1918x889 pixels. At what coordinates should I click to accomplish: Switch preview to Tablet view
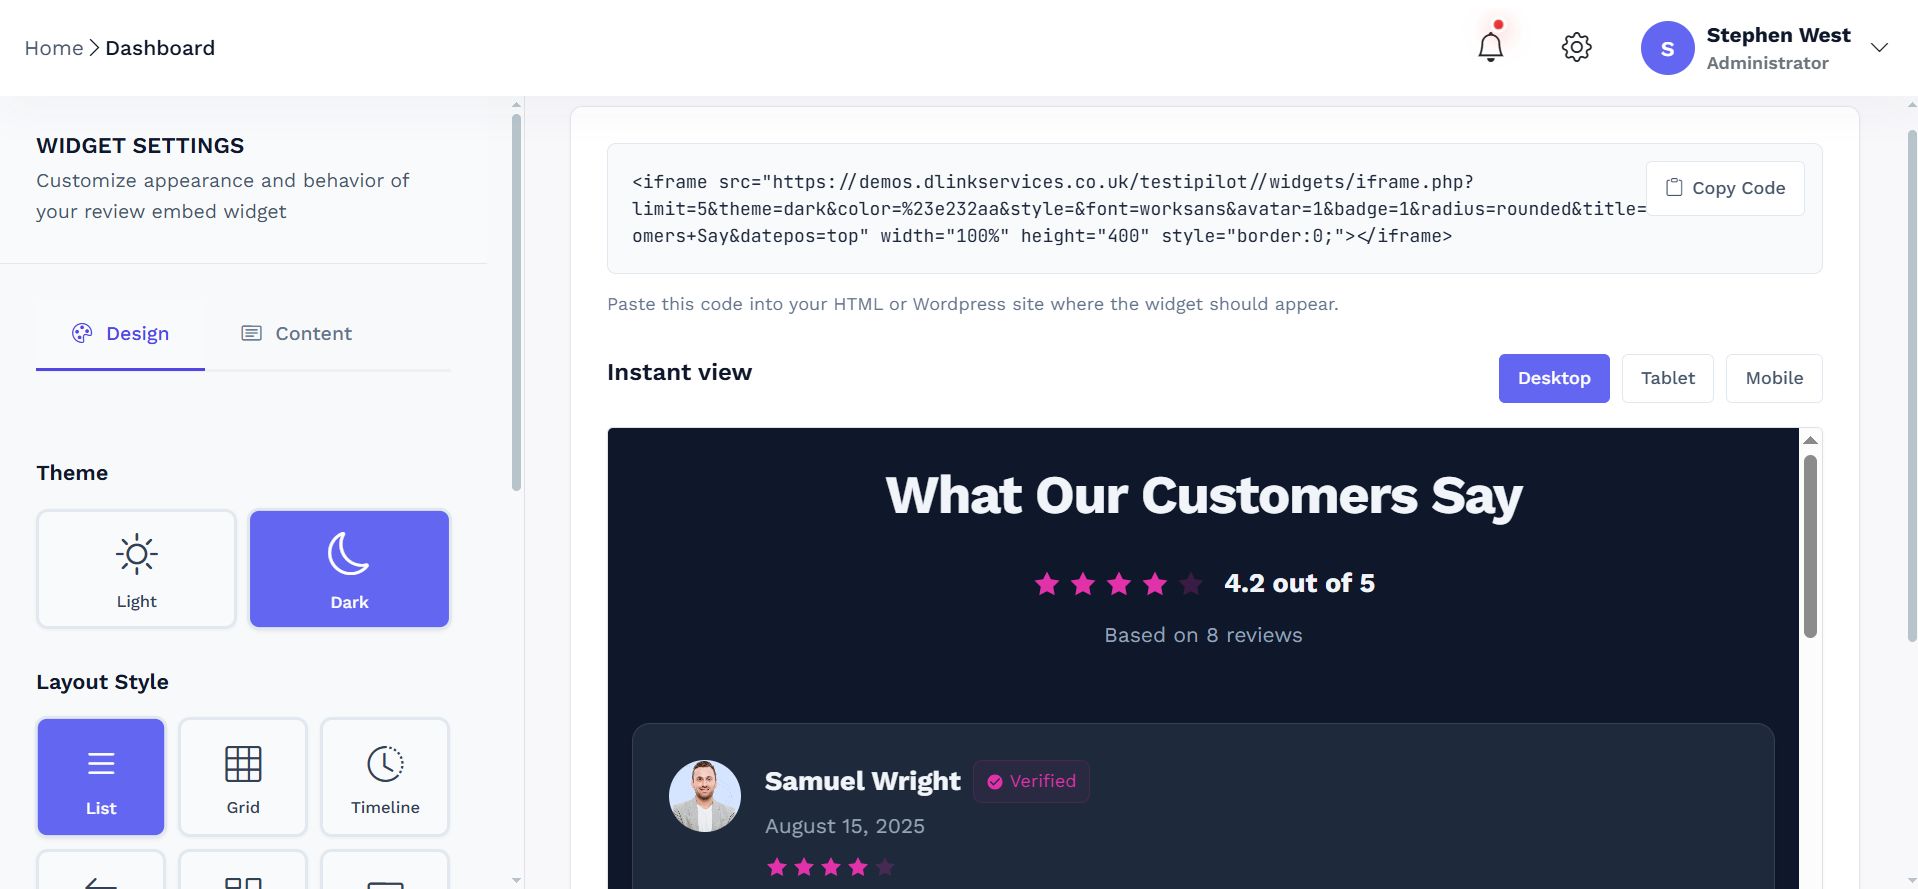pos(1667,378)
